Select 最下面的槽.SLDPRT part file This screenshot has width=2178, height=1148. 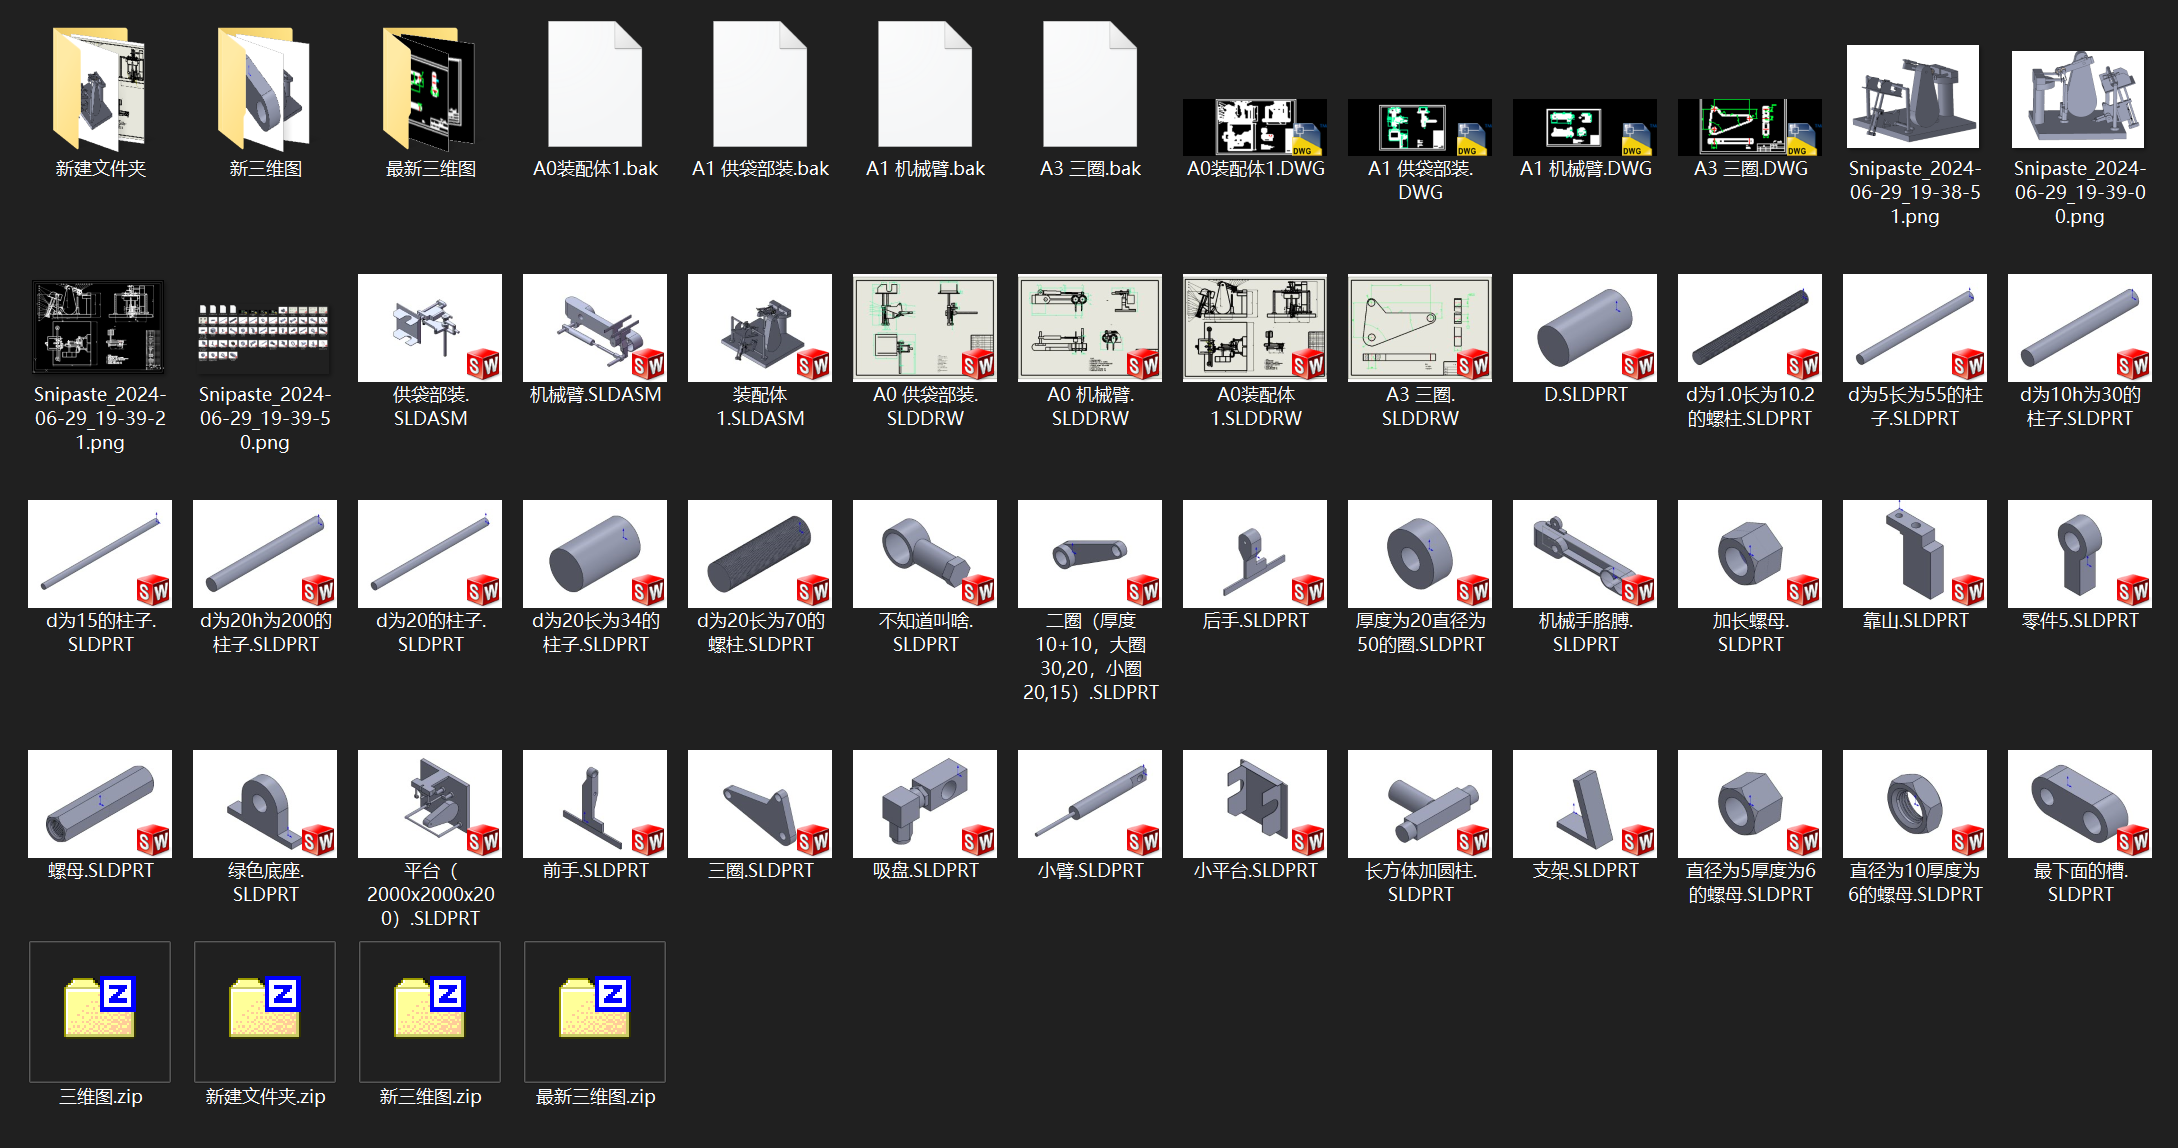coord(2080,804)
